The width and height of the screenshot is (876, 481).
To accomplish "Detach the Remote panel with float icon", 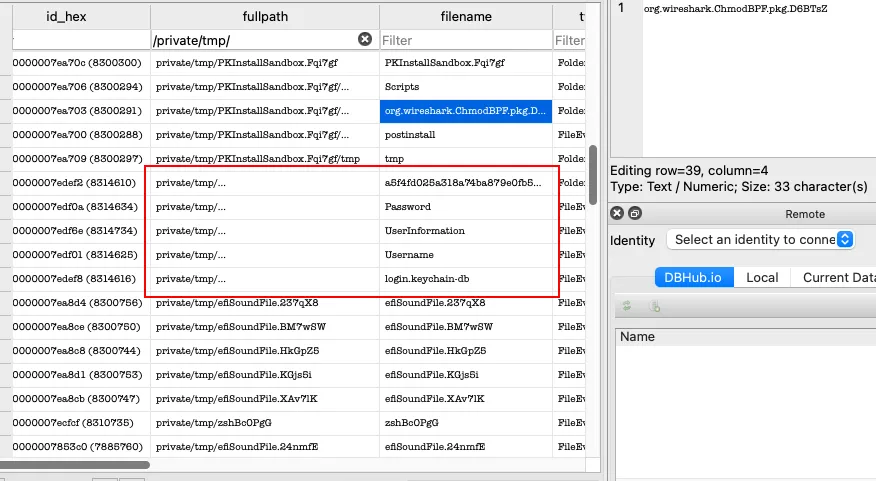I will [635, 213].
